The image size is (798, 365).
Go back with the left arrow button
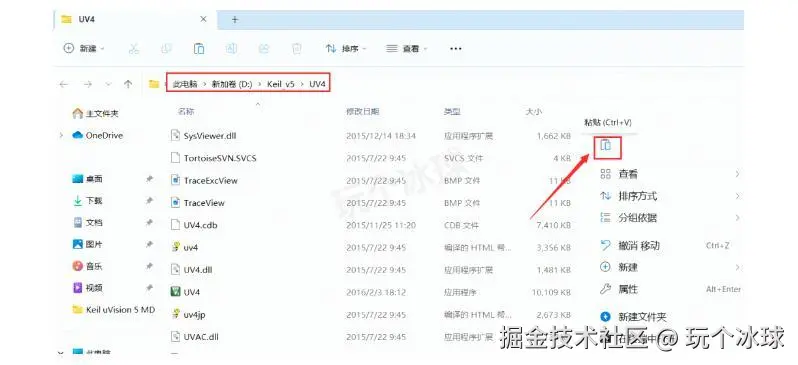[64, 84]
